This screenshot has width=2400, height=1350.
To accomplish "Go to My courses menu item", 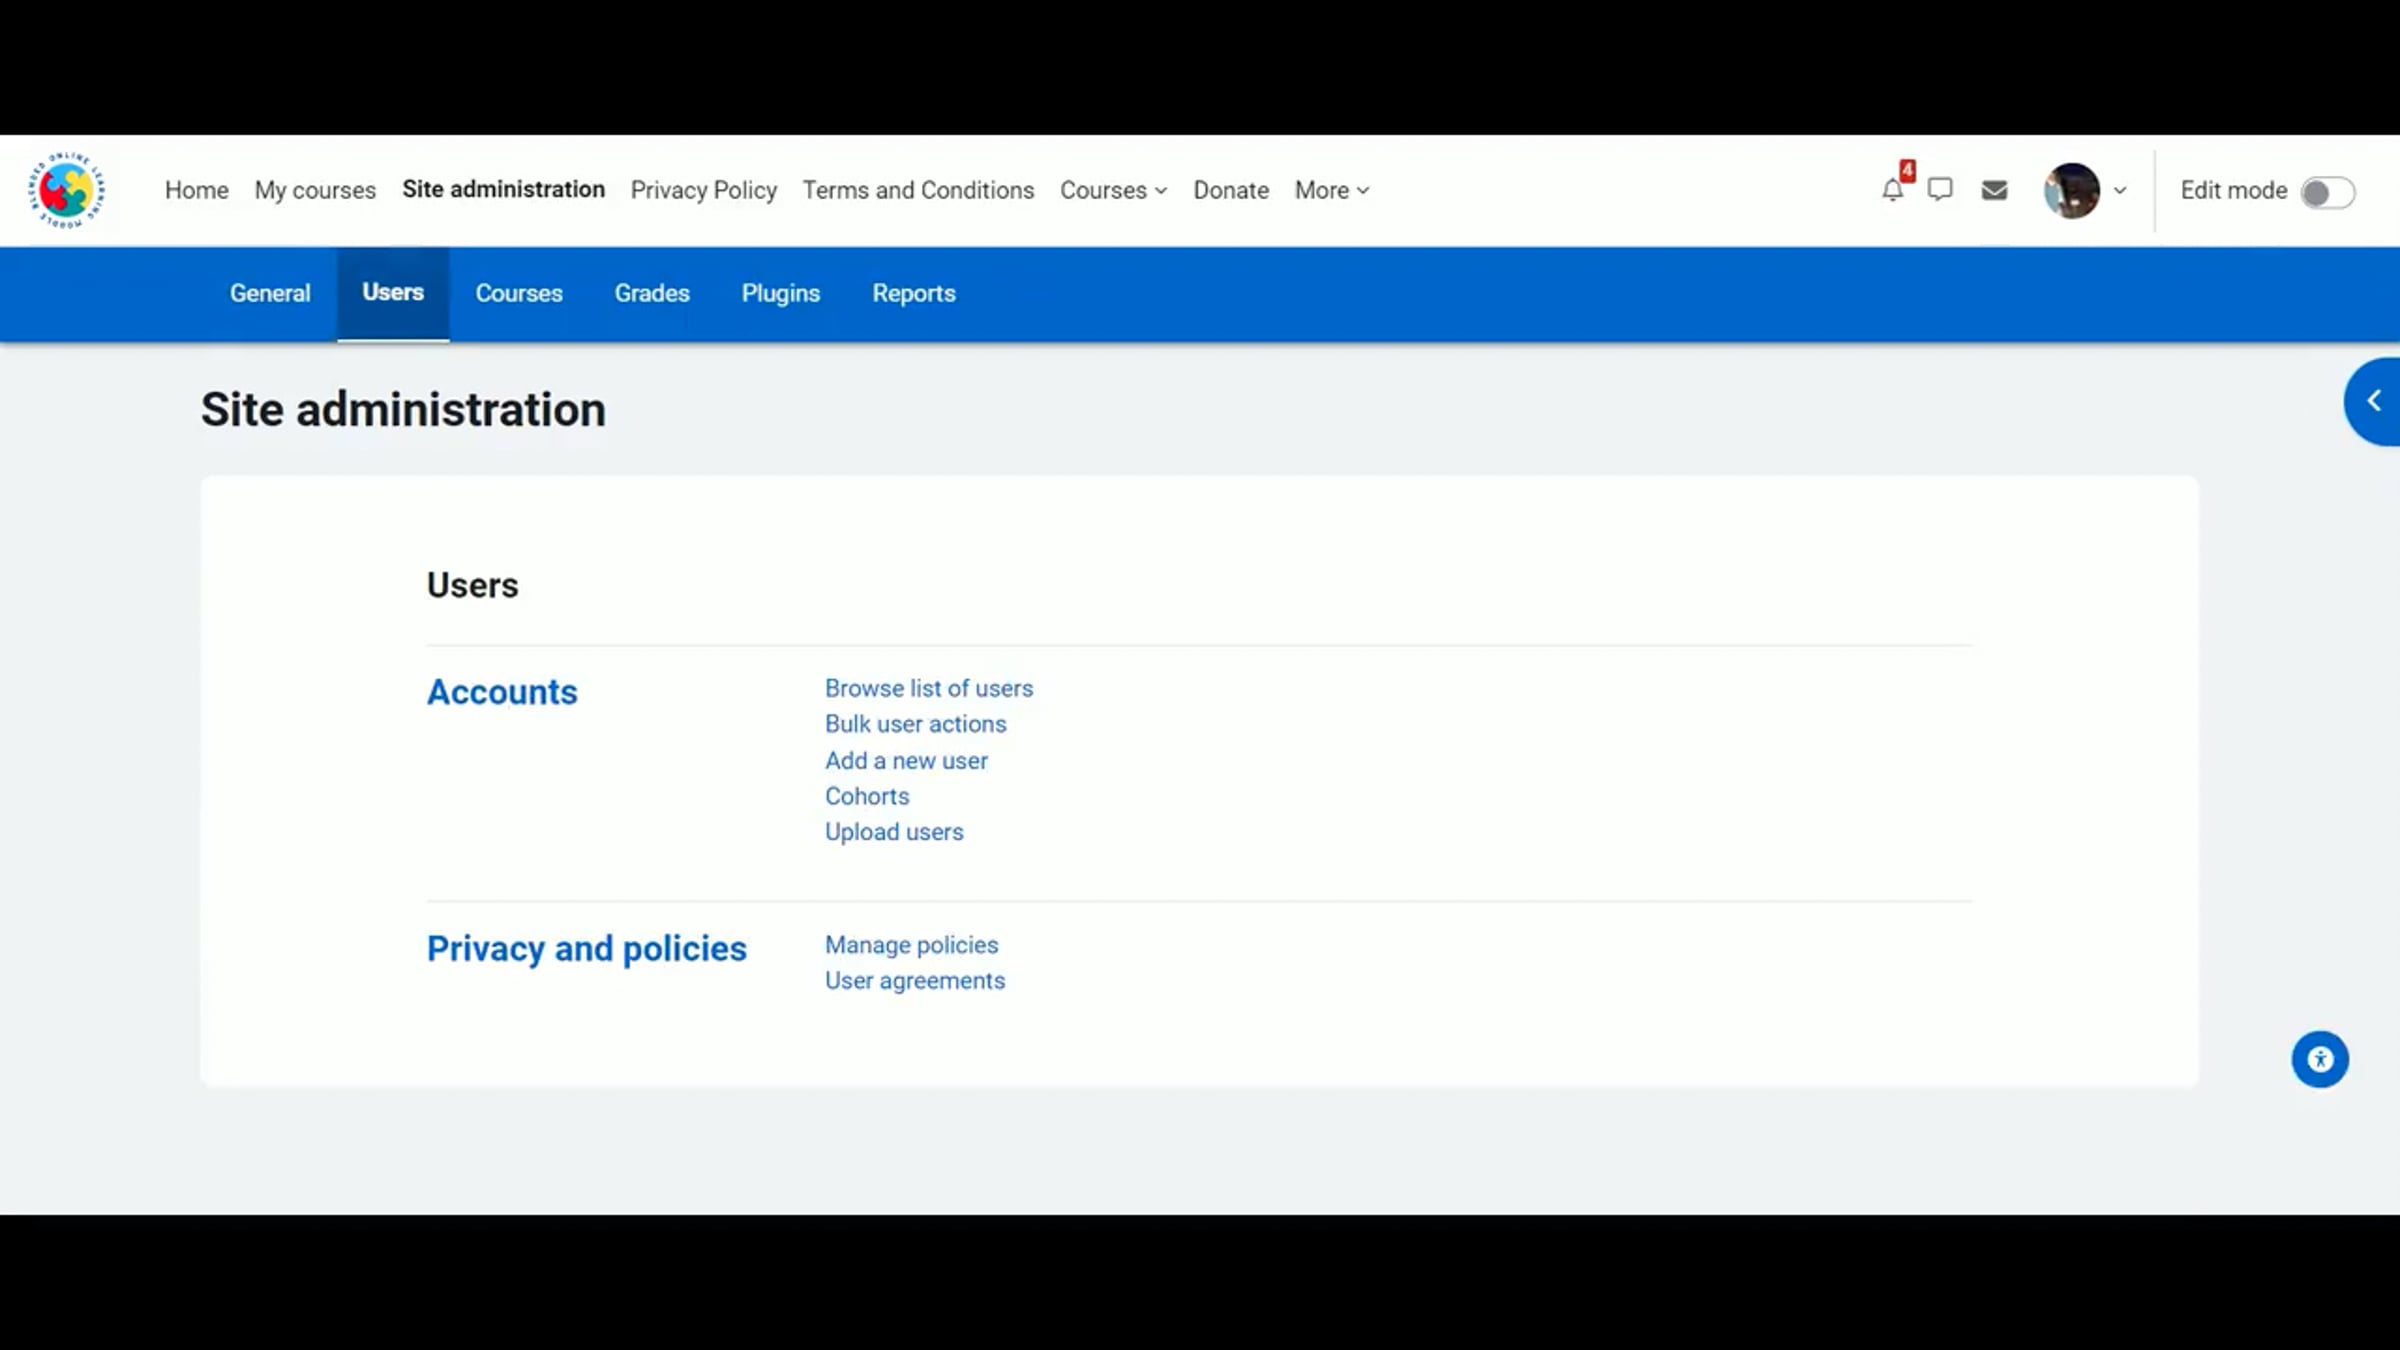I will coord(315,190).
